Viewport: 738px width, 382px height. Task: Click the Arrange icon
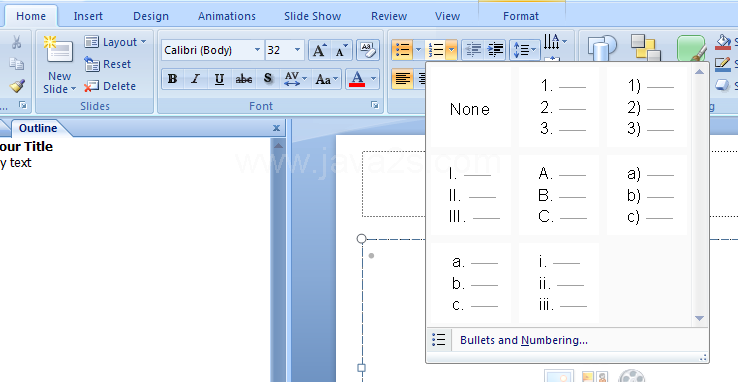point(646,48)
